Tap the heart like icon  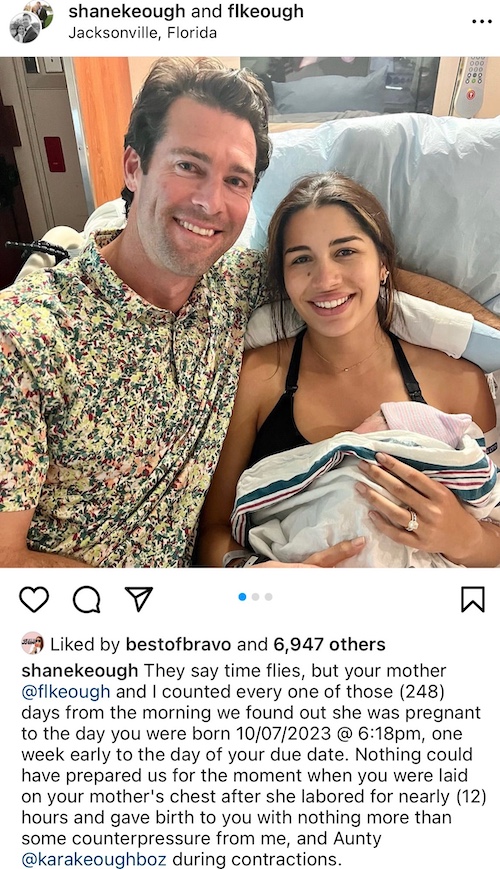pyautogui.click(x=34, y=599)
